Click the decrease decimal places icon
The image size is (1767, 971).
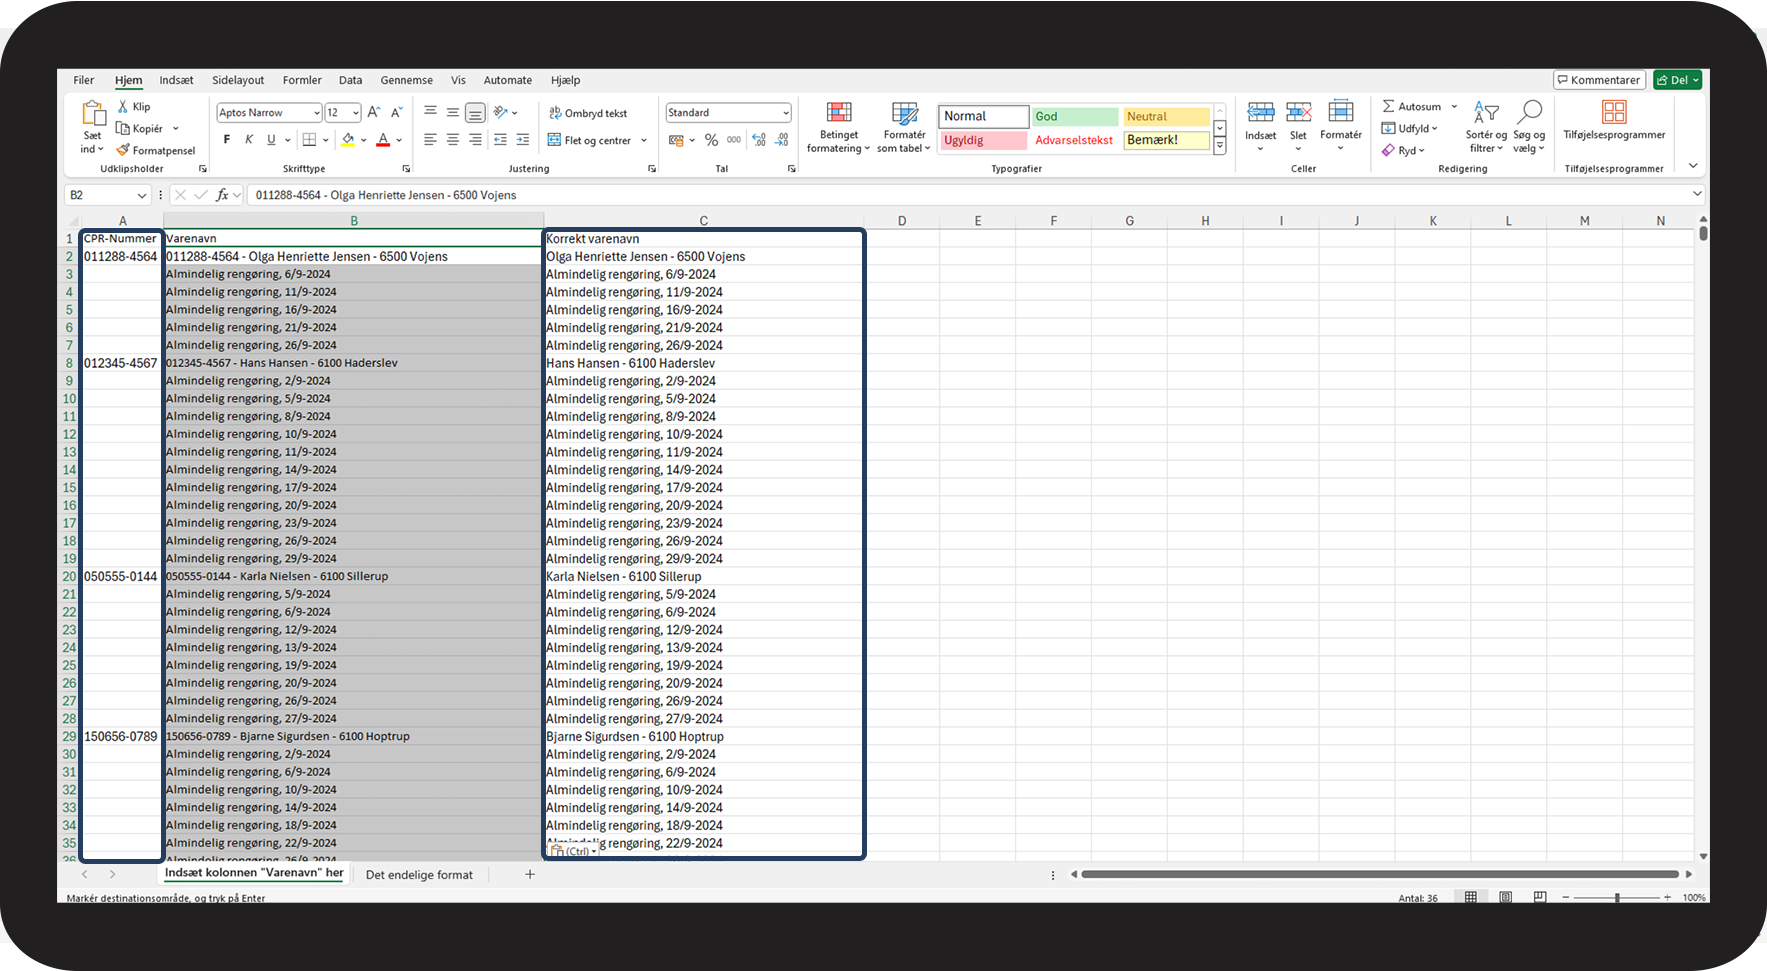[782, 140]
